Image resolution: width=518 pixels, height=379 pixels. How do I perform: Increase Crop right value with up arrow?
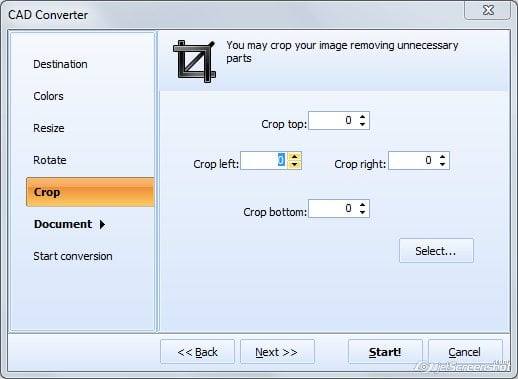click(442, 157)
